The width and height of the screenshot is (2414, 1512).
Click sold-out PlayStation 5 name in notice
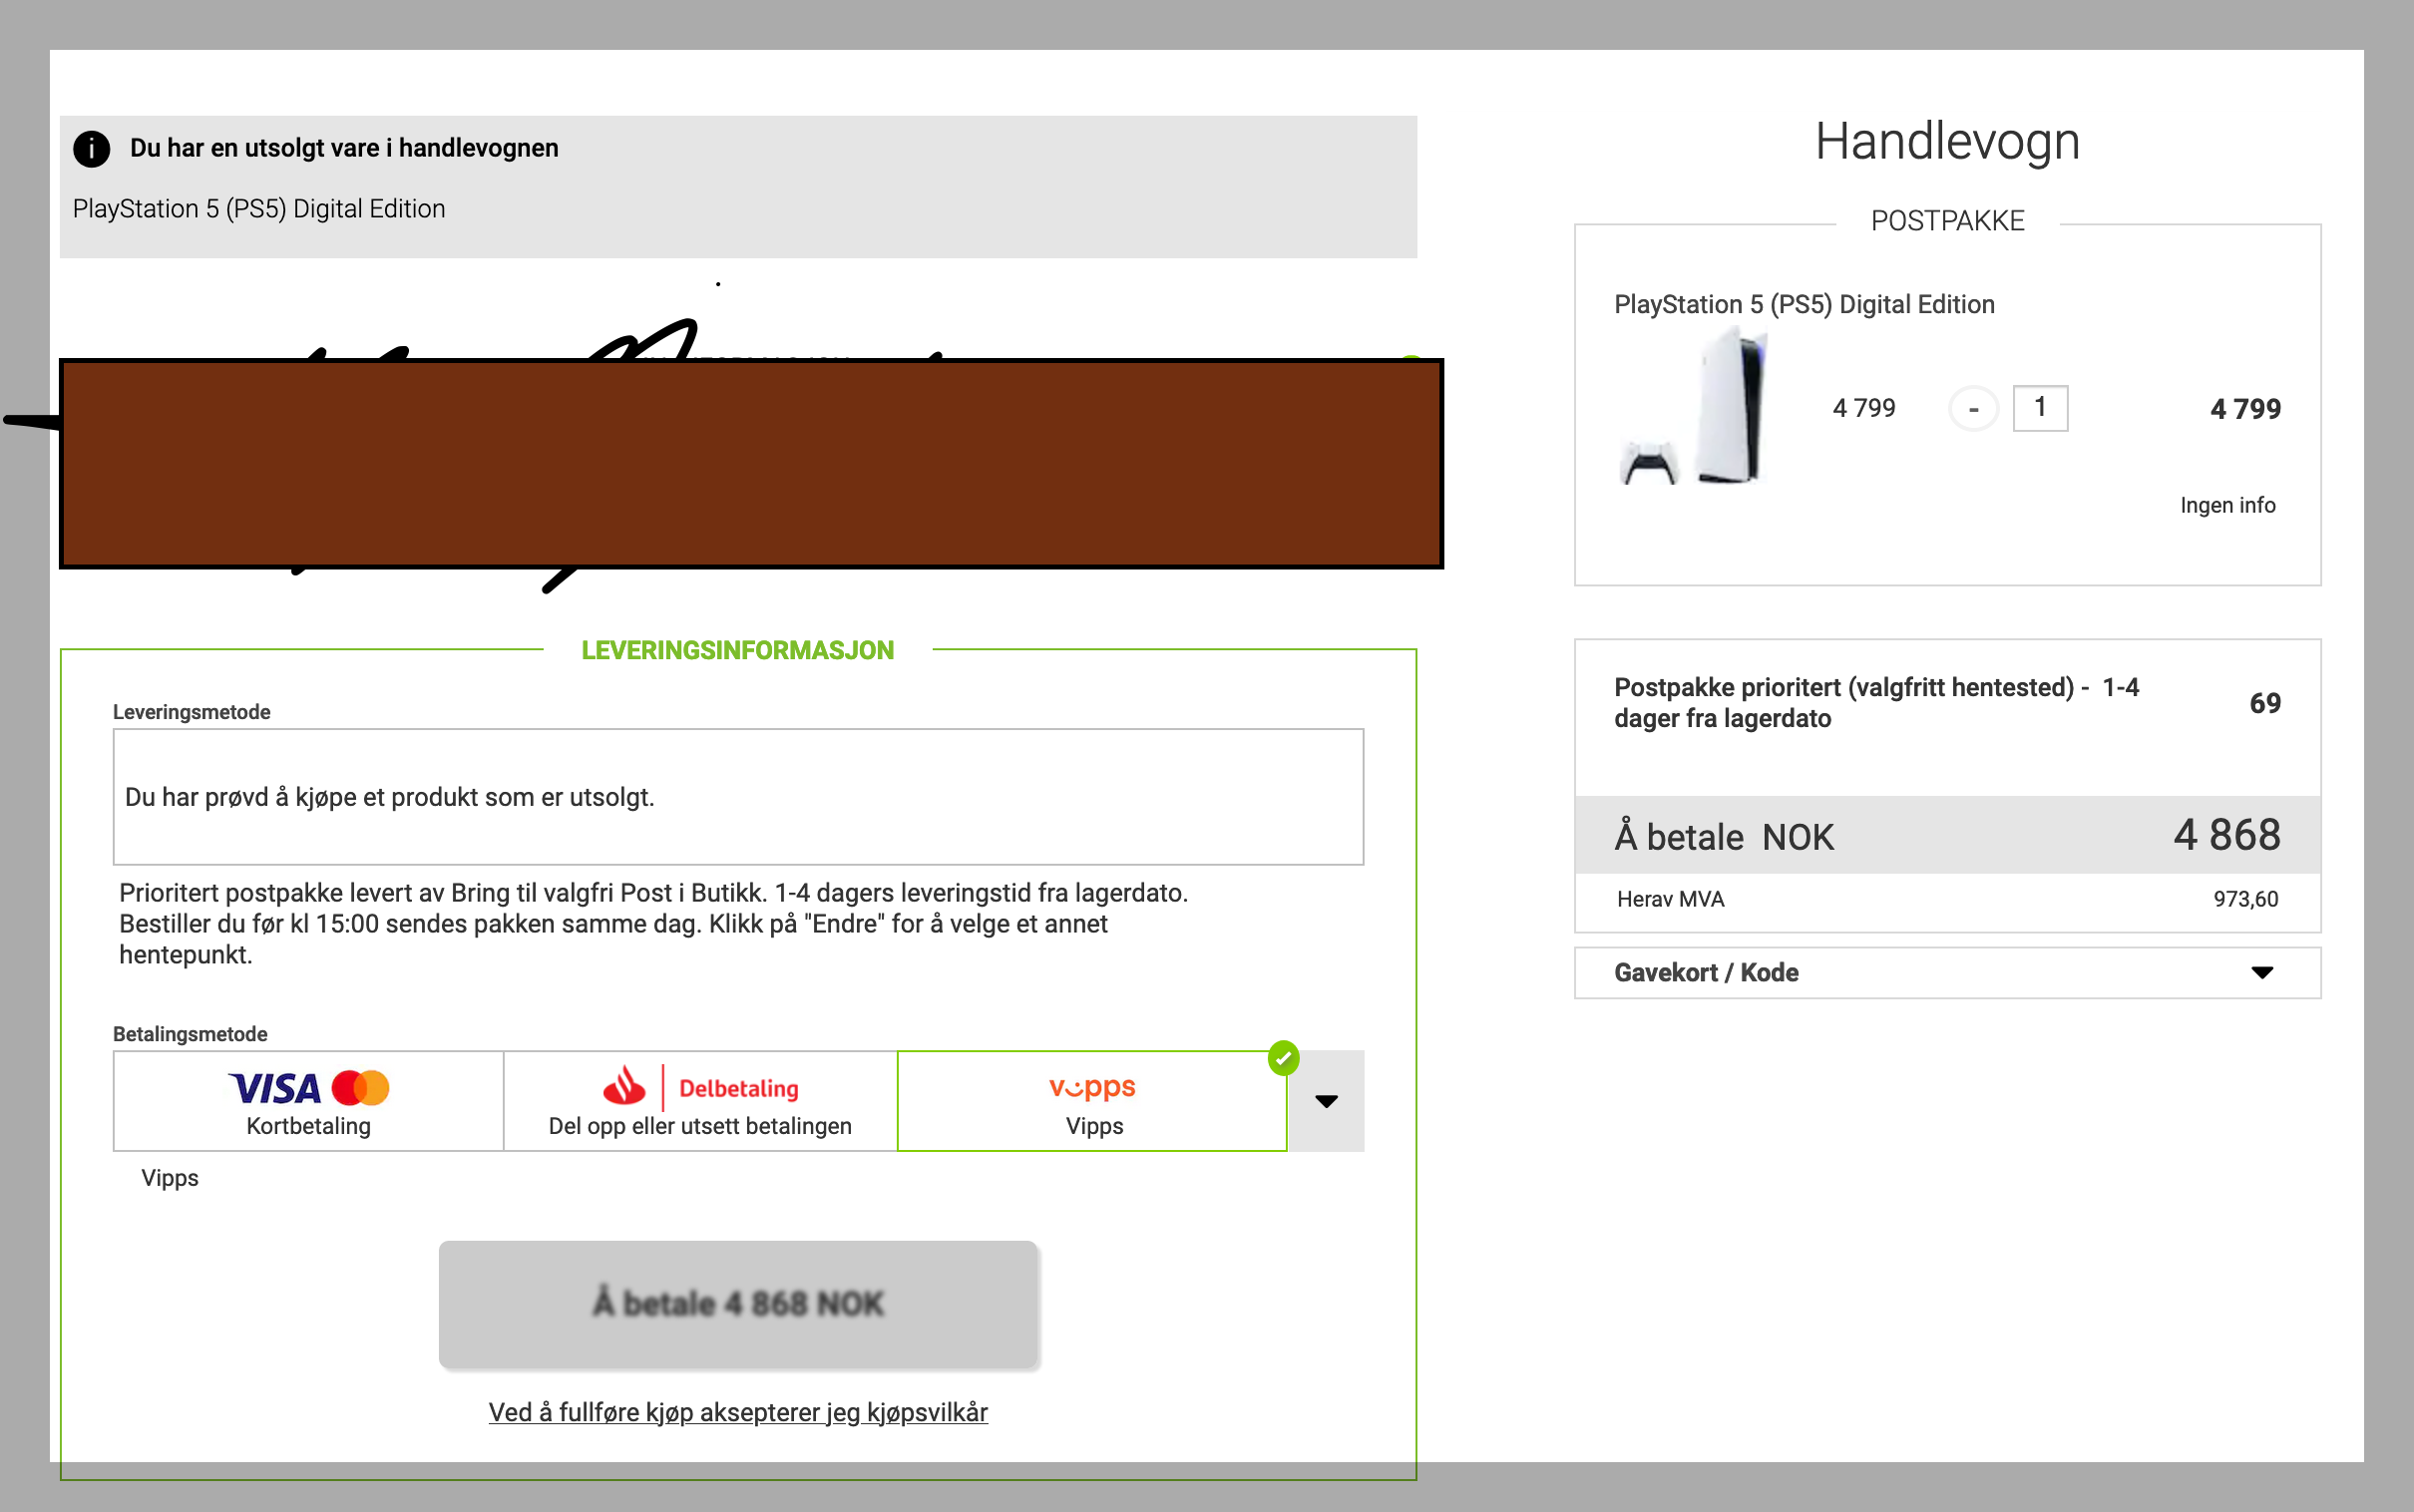point(259,209)
